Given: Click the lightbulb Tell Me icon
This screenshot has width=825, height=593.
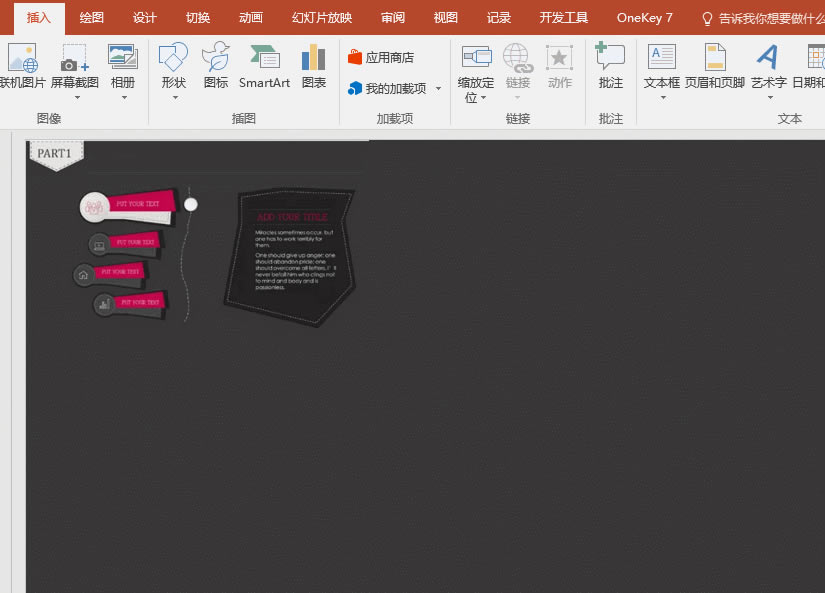Looking at the screenshot, I should [707, 19].
